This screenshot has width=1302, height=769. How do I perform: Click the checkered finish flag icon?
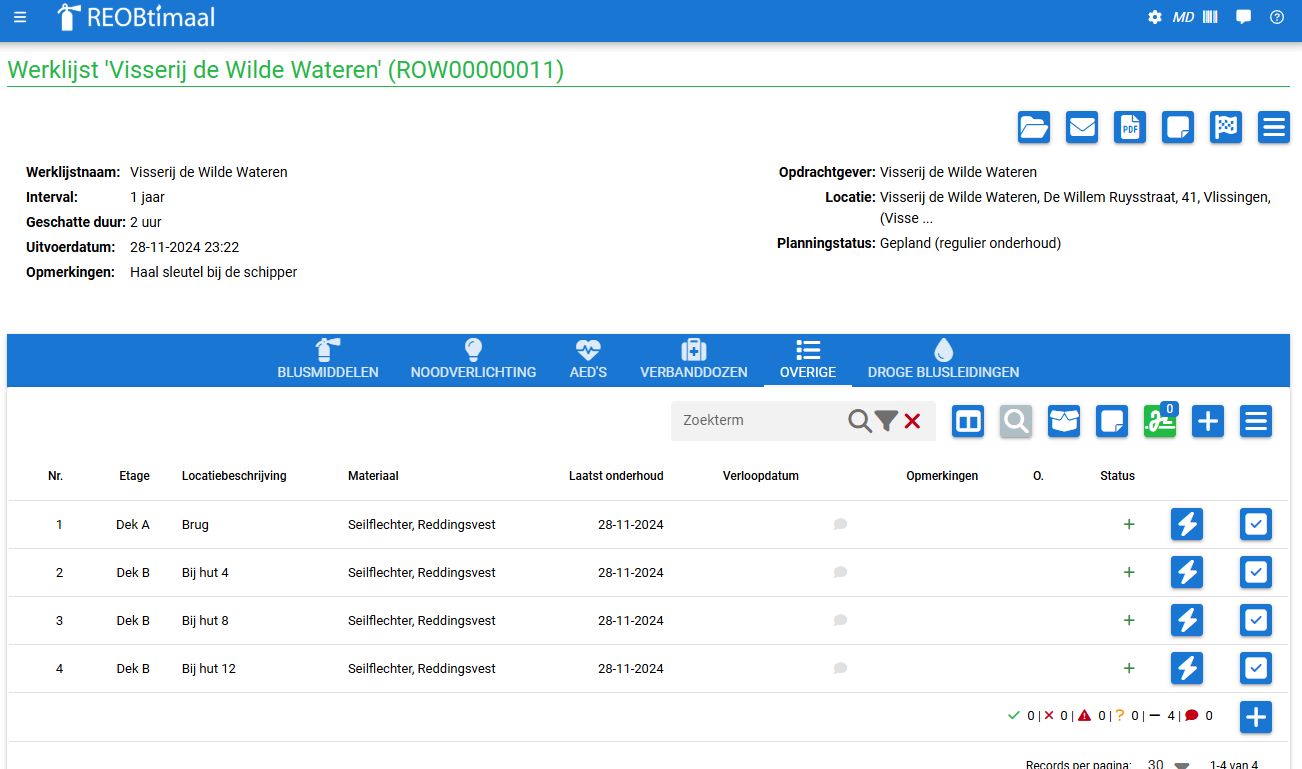coord(1226,127)
